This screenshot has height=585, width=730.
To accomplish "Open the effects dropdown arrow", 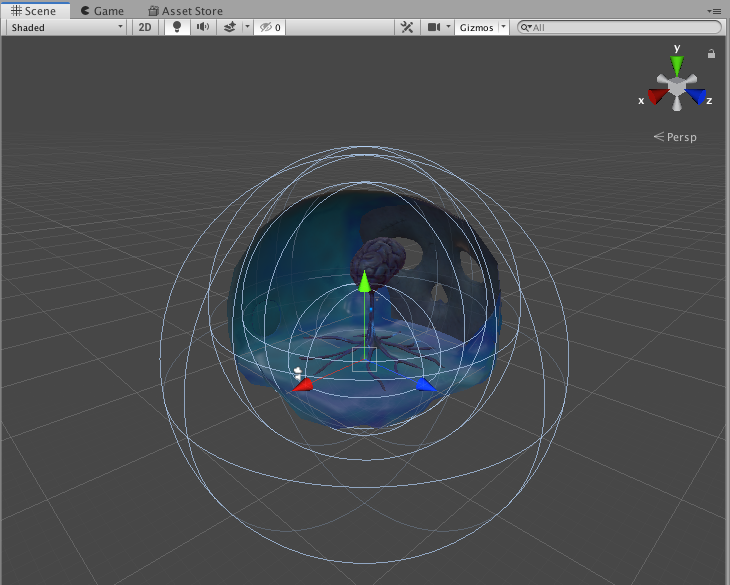I will point(246,27).
